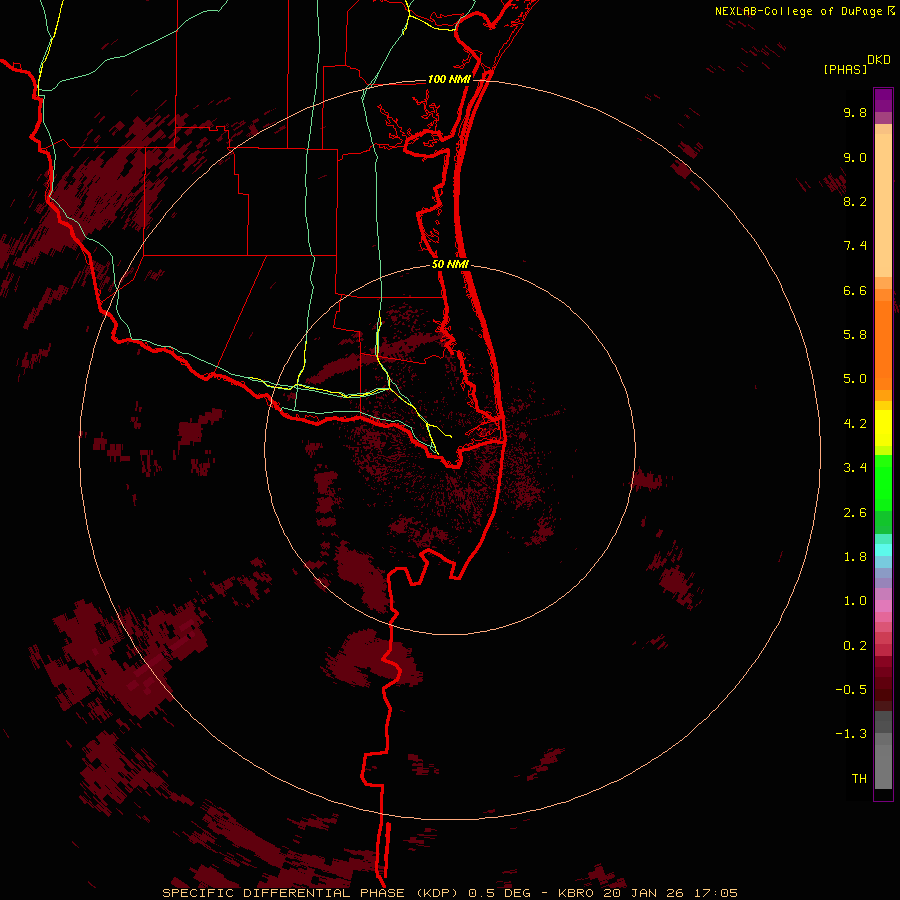Select the bright green segment of color bar
Screen dimensions: 900x900
pos(883,483)
